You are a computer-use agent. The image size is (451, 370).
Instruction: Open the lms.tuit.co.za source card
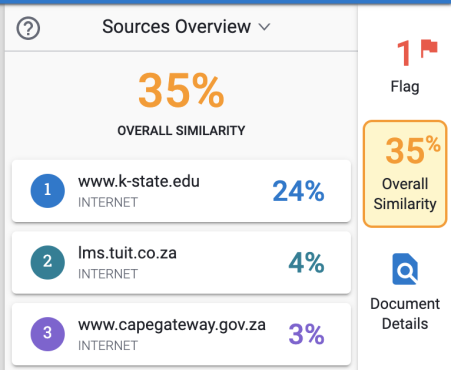181,263
